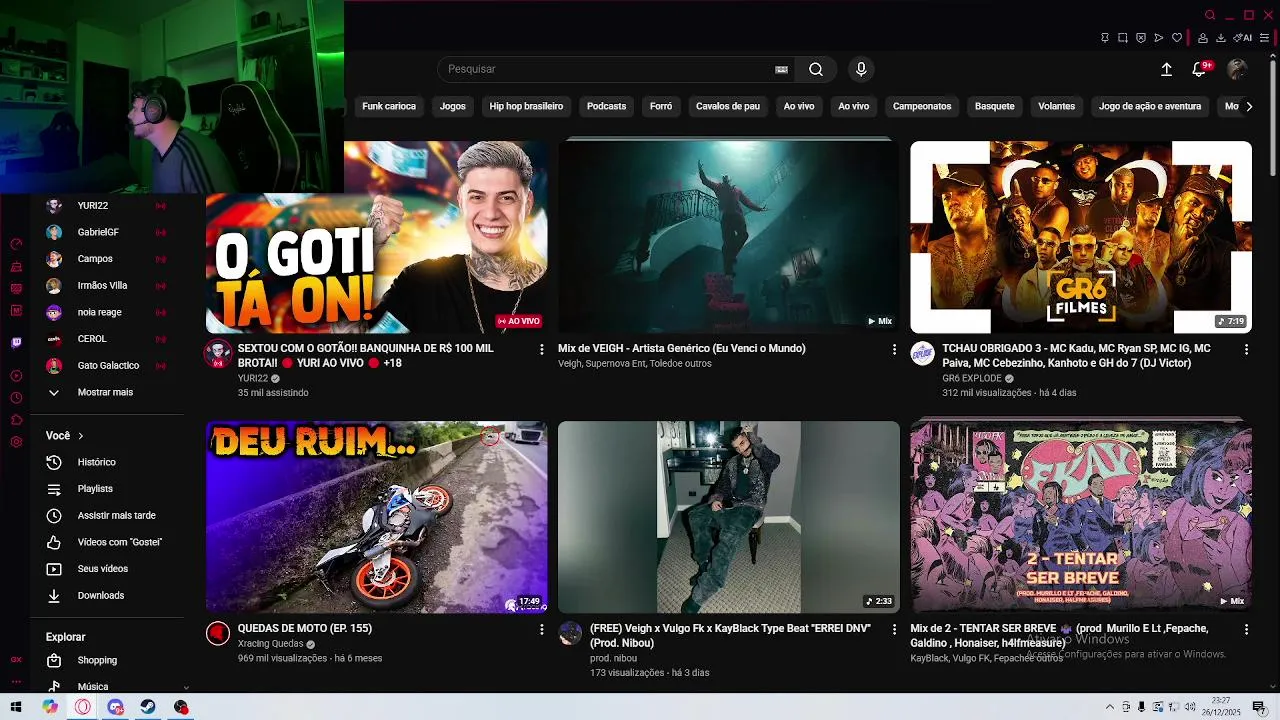
Task: Open the Xracing Quedas channel name
Action: 270,644
